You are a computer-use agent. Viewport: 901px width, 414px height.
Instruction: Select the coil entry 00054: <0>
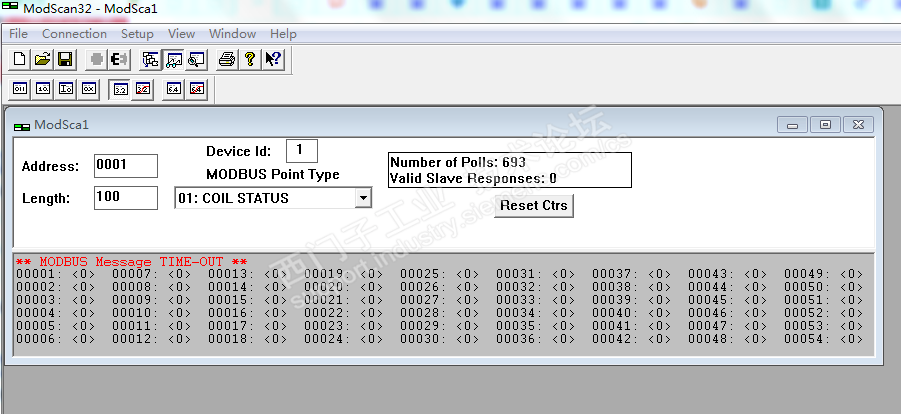[x=823, y=339]
